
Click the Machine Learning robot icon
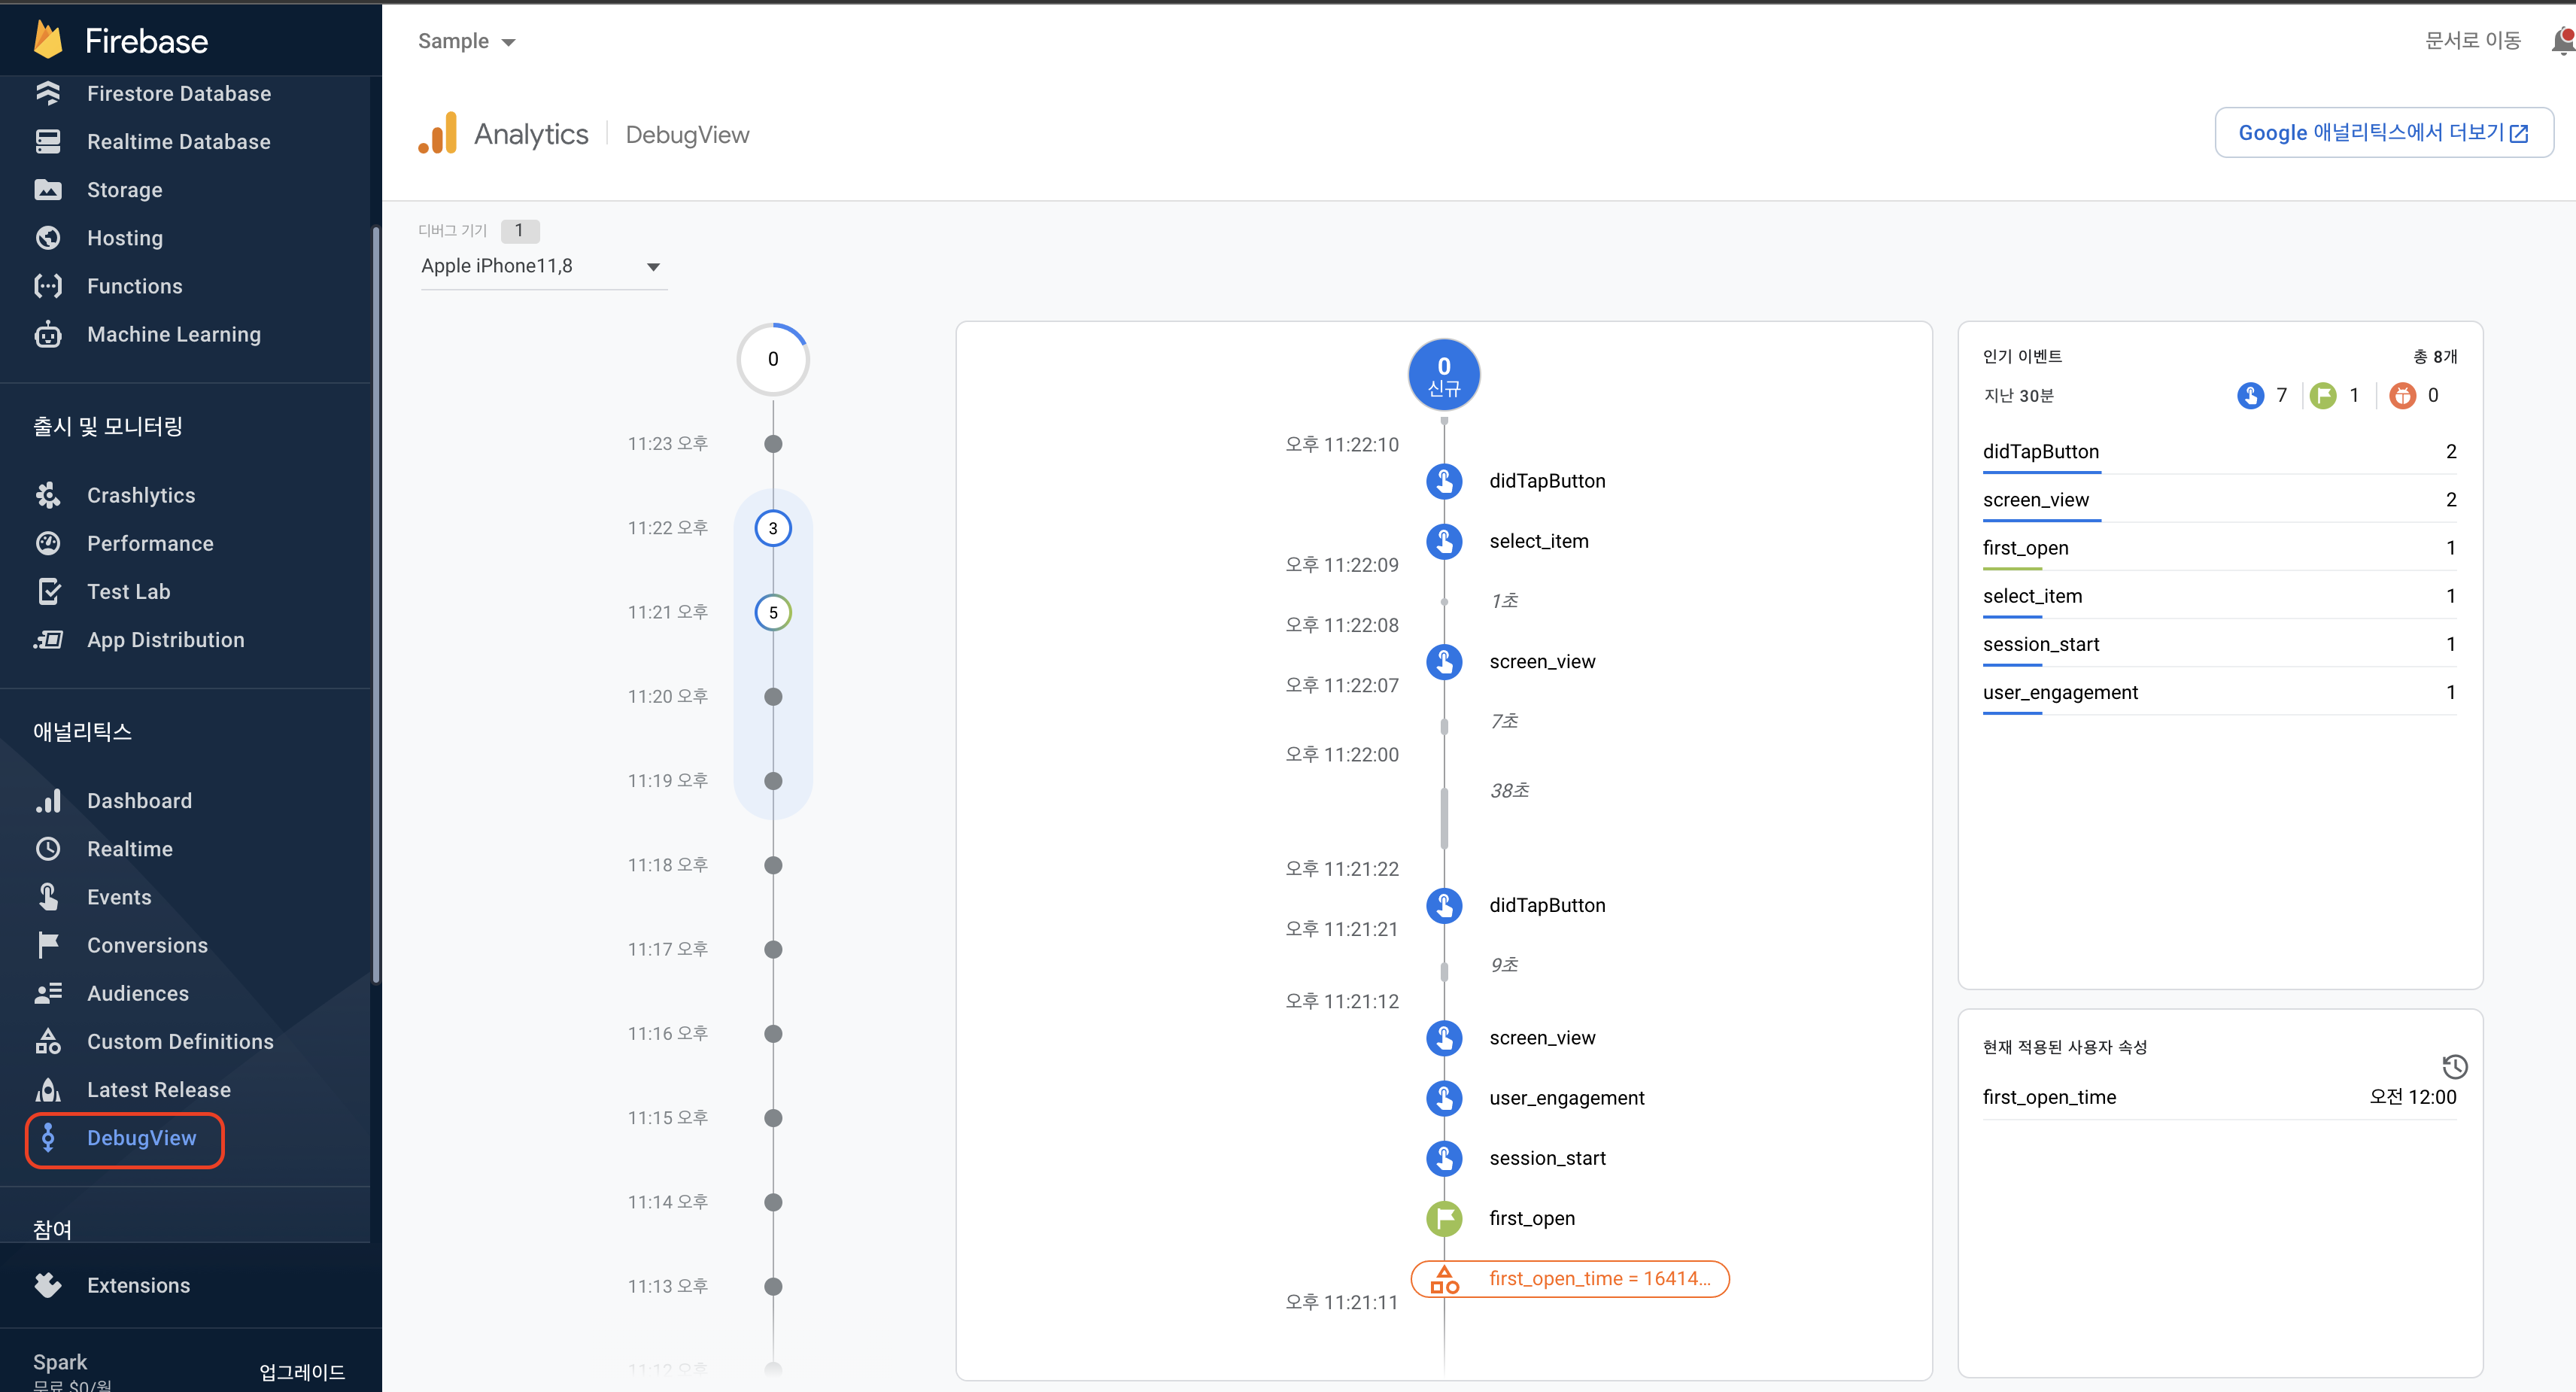(48, 334)
